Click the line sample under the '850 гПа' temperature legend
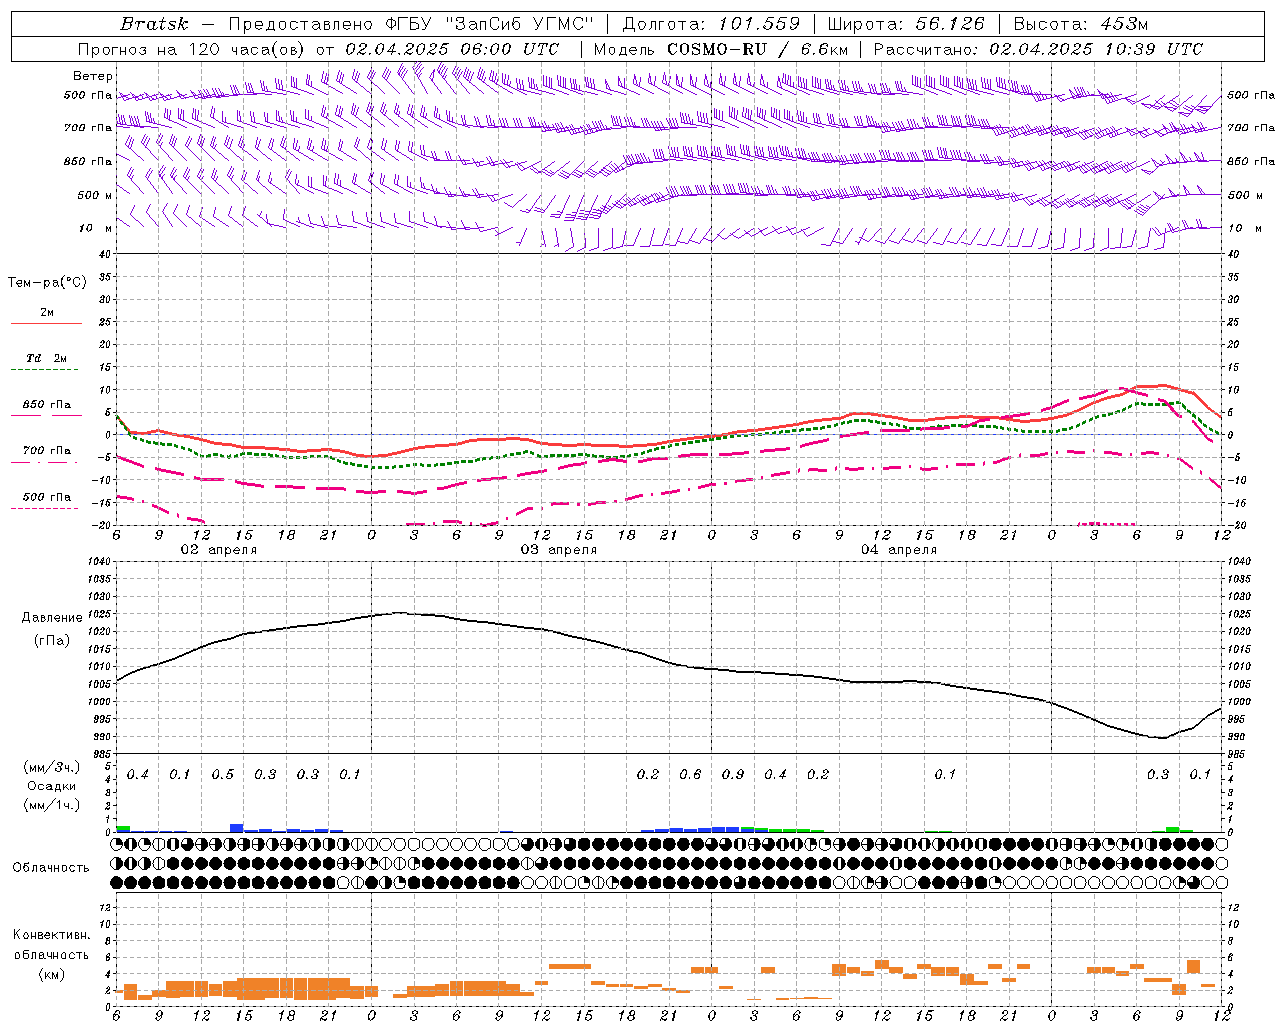Screen dimensions: 1280x1024 point(46,415)
